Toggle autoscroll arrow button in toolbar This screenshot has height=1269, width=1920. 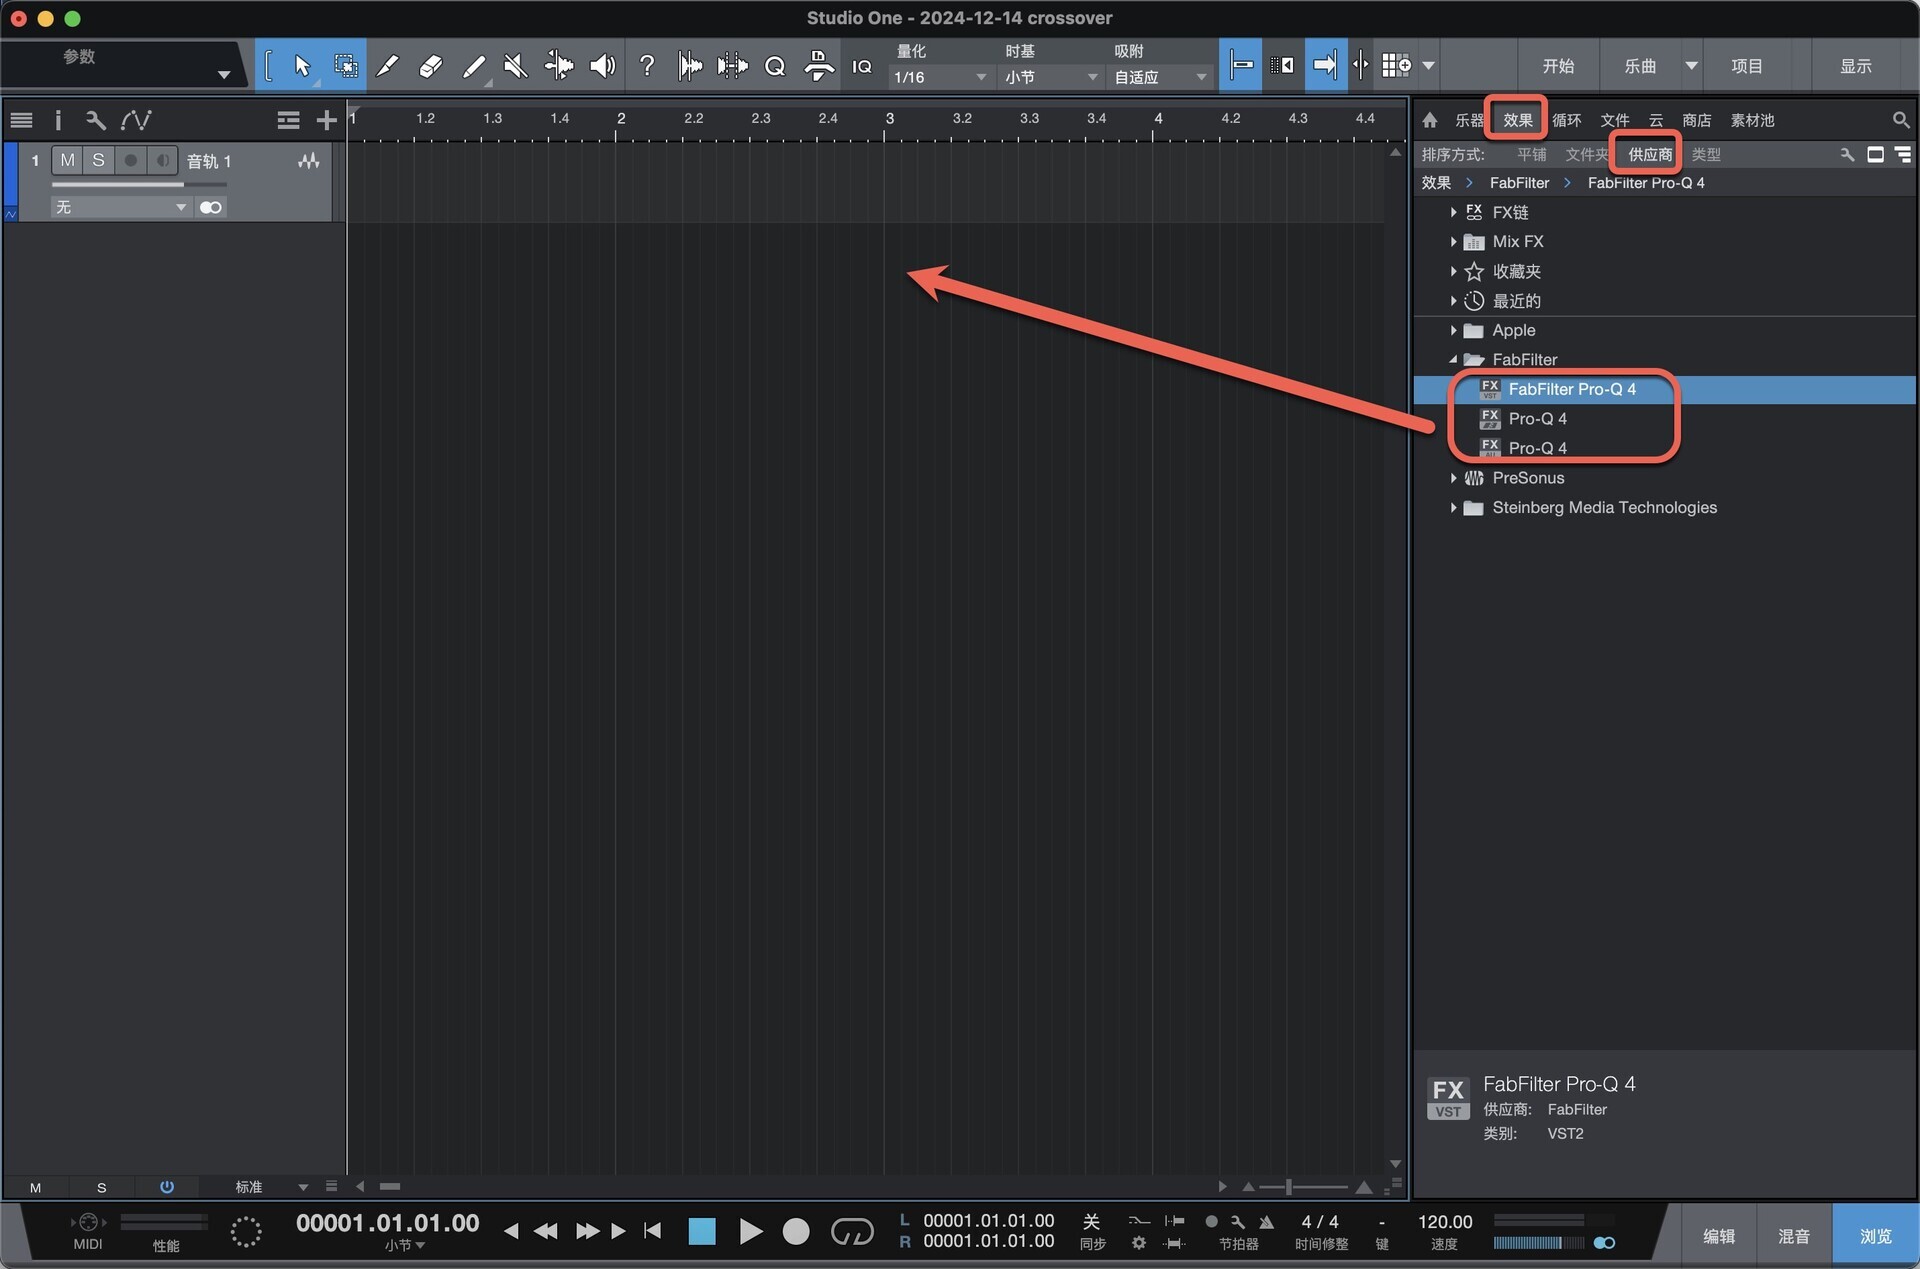[1325, 66]
